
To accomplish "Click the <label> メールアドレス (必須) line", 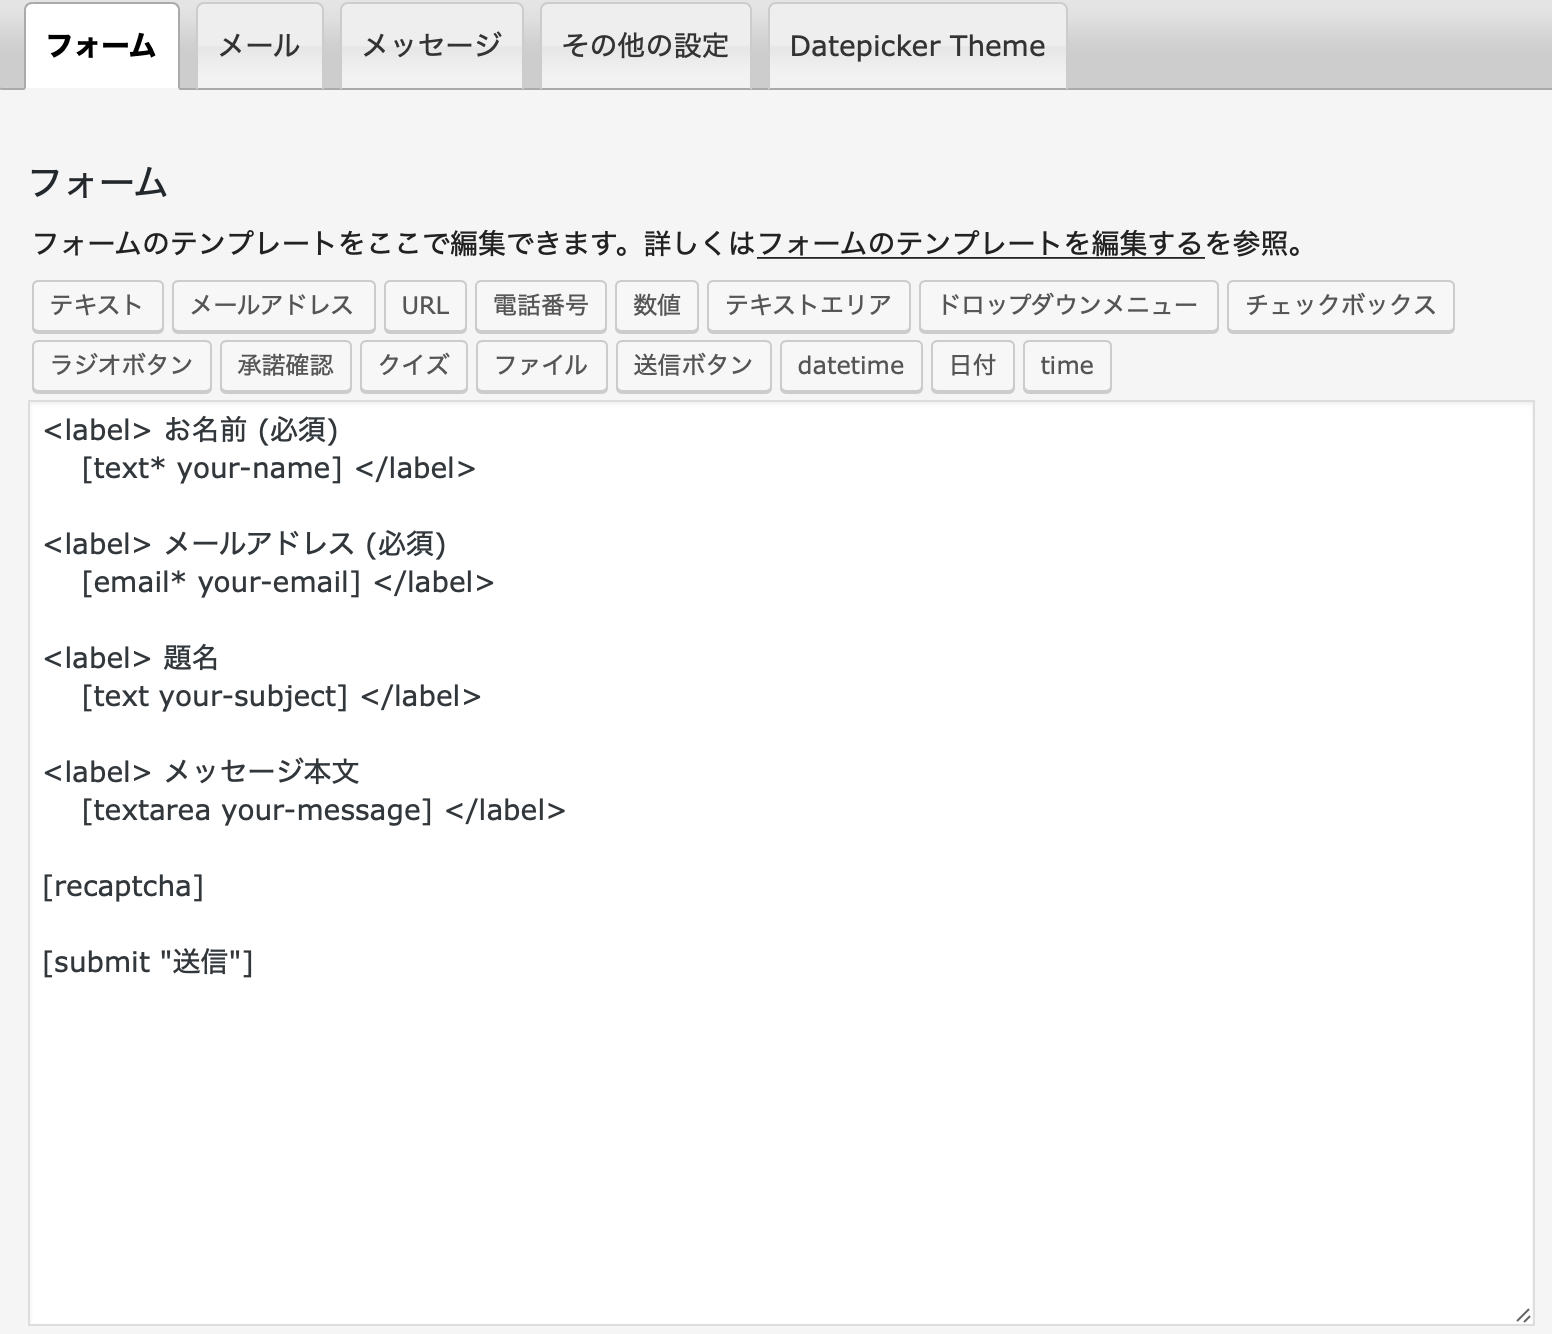I will tap(245, 544).
